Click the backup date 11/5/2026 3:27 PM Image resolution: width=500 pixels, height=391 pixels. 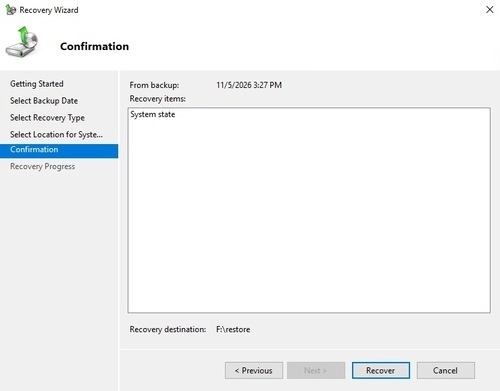click(249, 85)
